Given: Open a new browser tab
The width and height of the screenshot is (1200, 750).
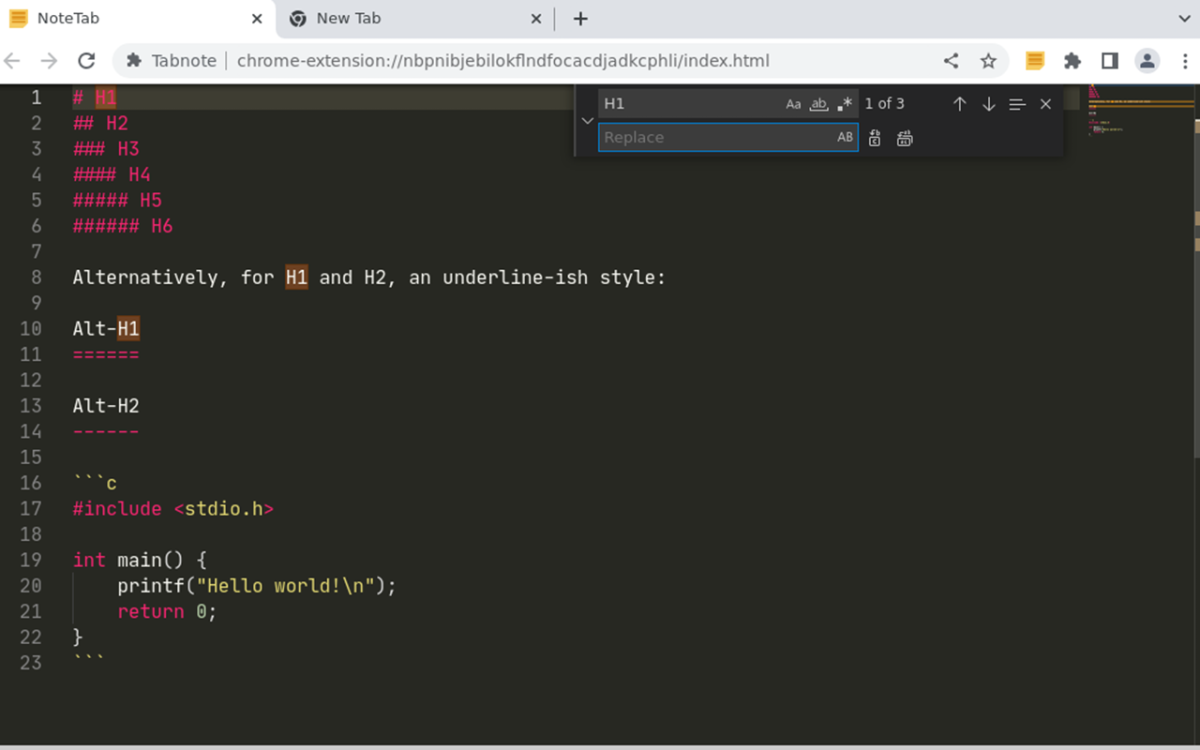Looking at the screenshot, I should 580,19.
